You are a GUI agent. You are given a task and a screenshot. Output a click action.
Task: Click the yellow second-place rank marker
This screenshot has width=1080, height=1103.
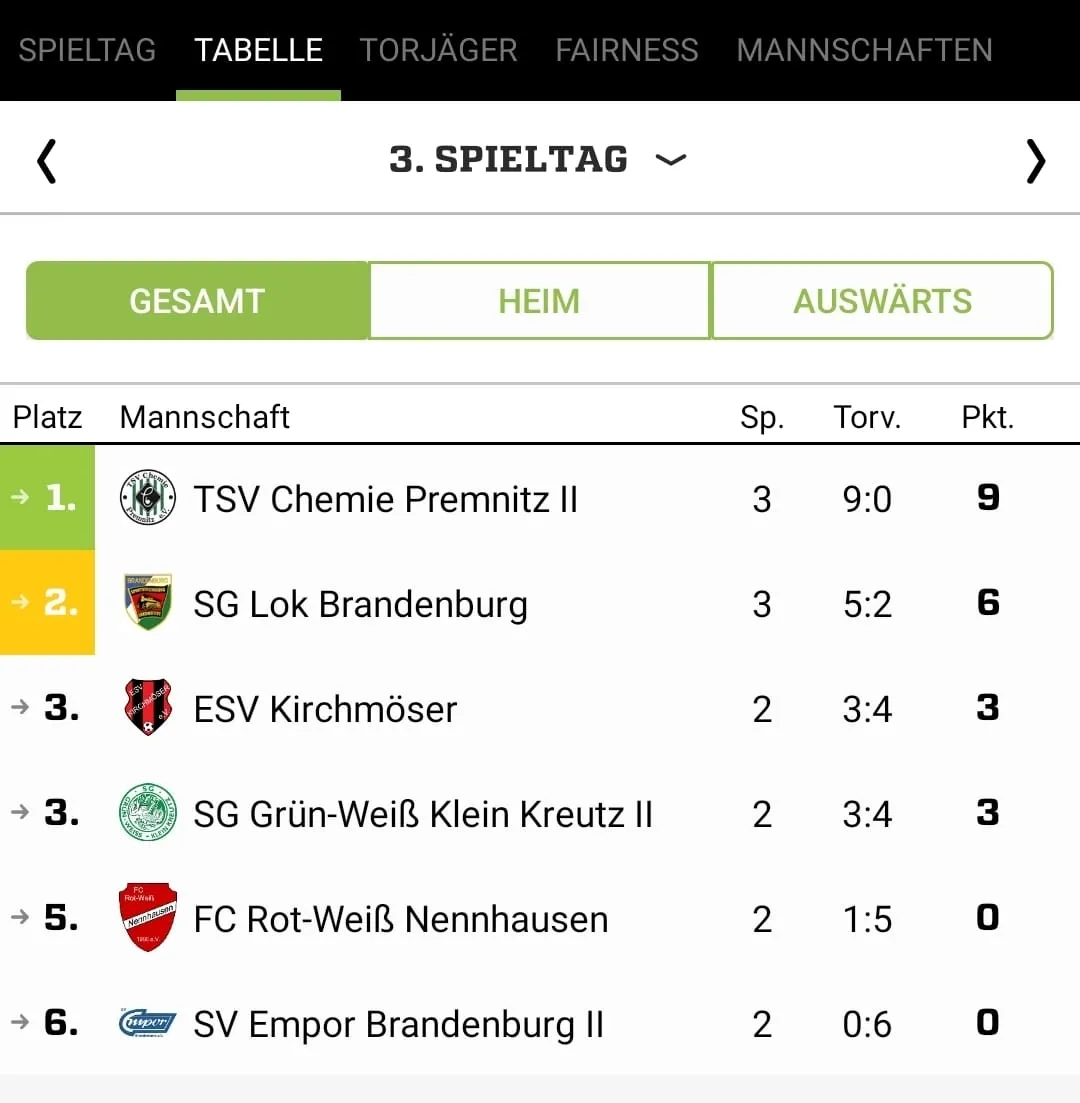(x=48, y=603)
